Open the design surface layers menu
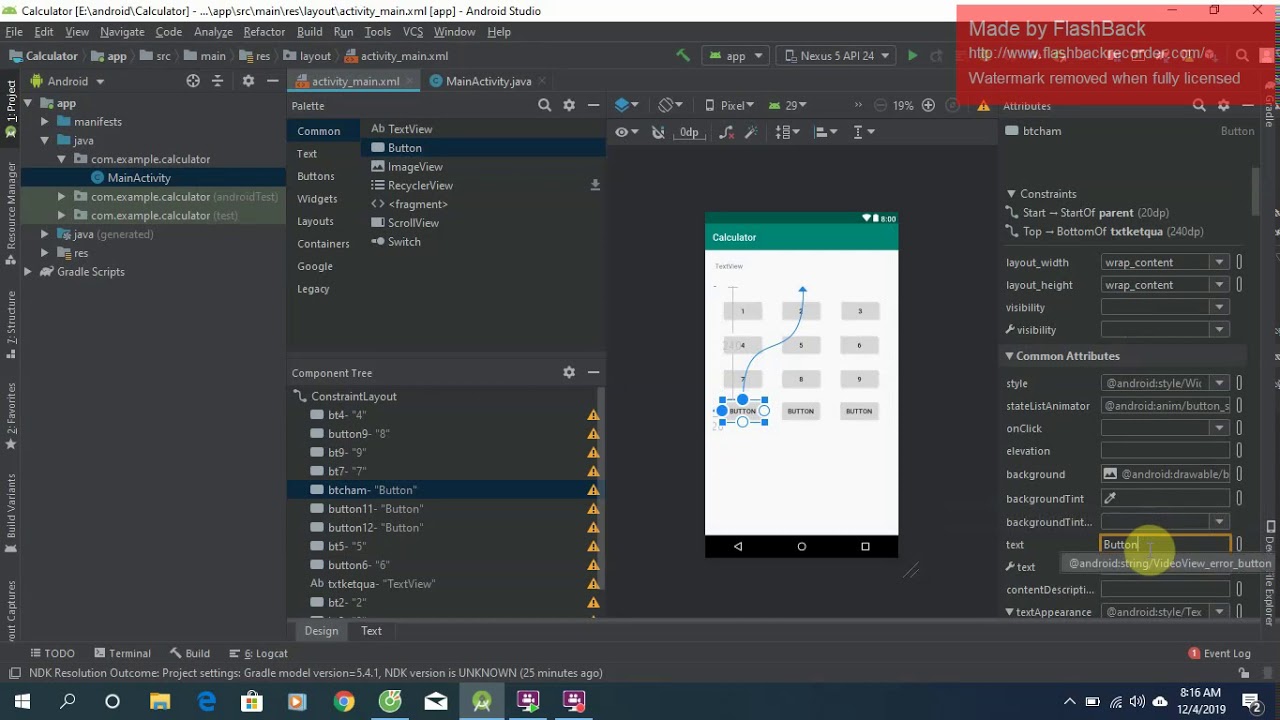 point(627,105)
